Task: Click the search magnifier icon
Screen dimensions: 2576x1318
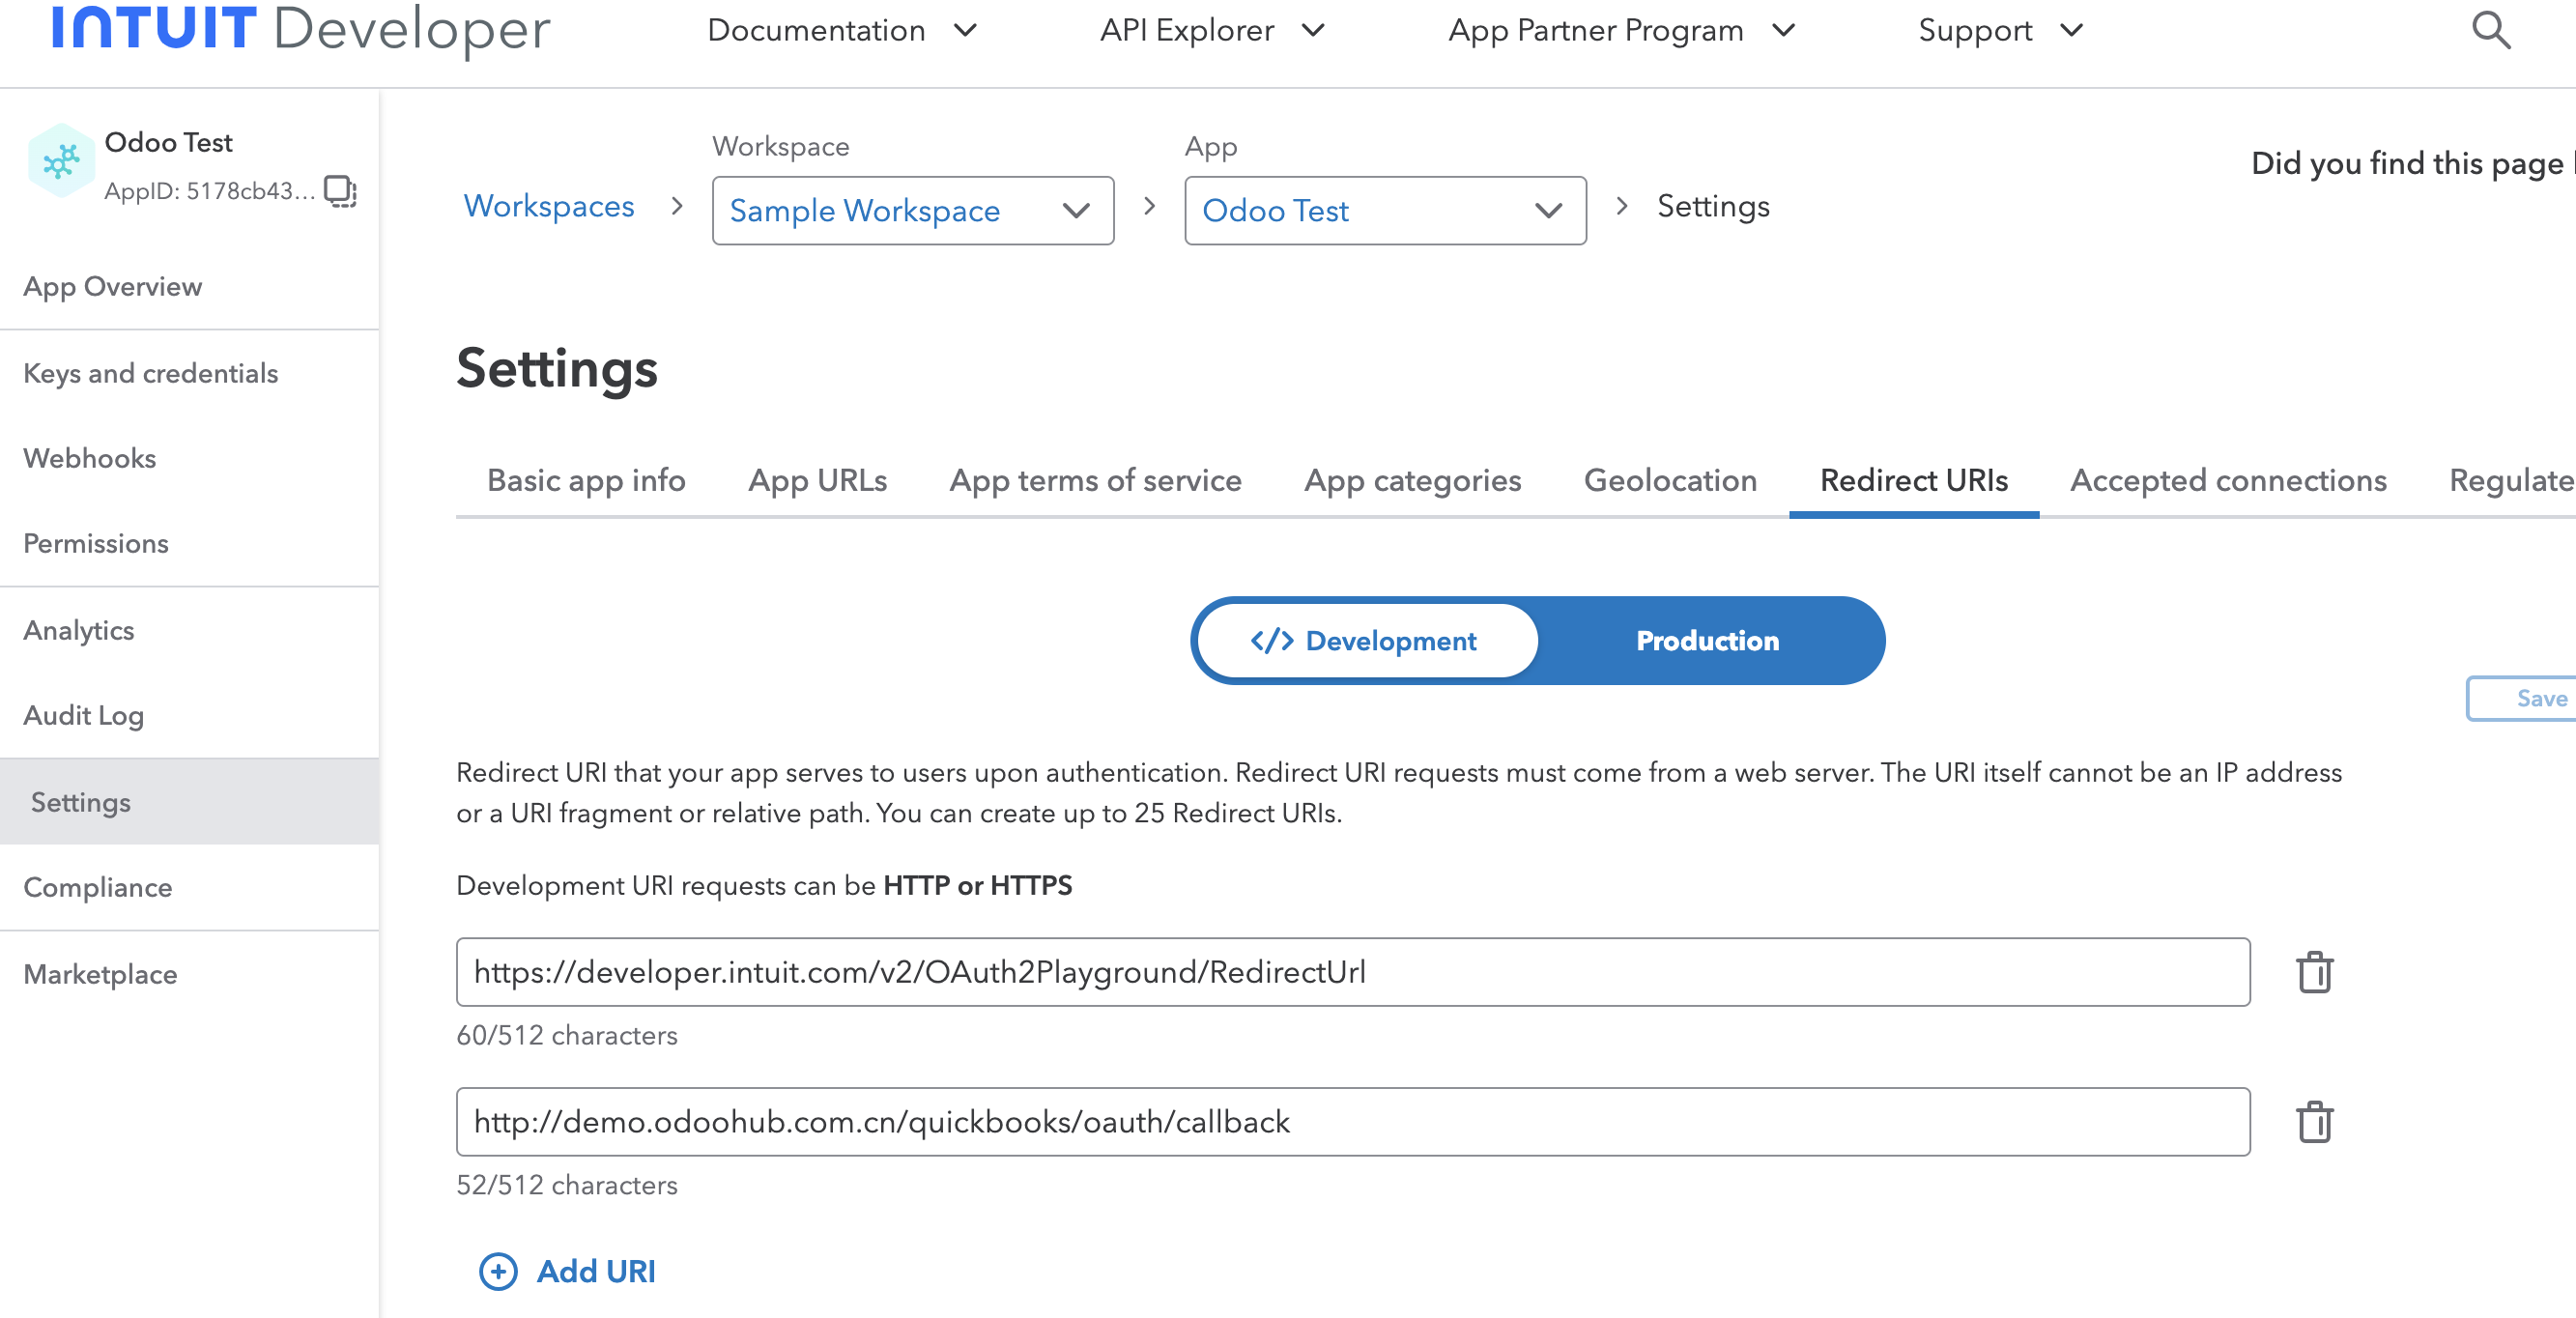Action: [x=2490, y=30]
